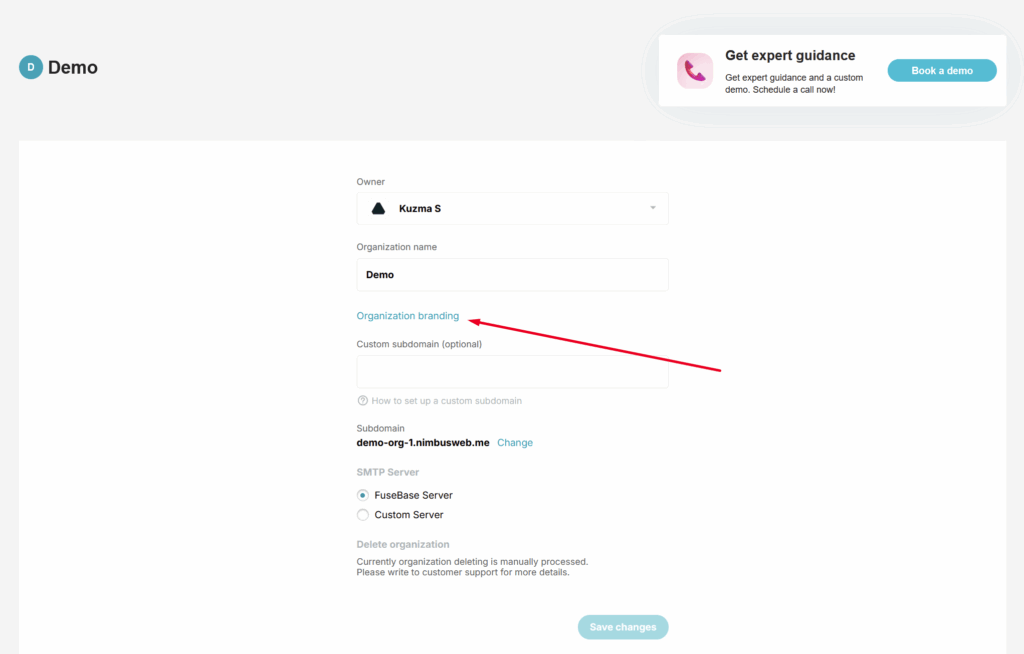Click the "Delete organization" heading
The height and width of the screenshot is (654, 1024).
403,545
